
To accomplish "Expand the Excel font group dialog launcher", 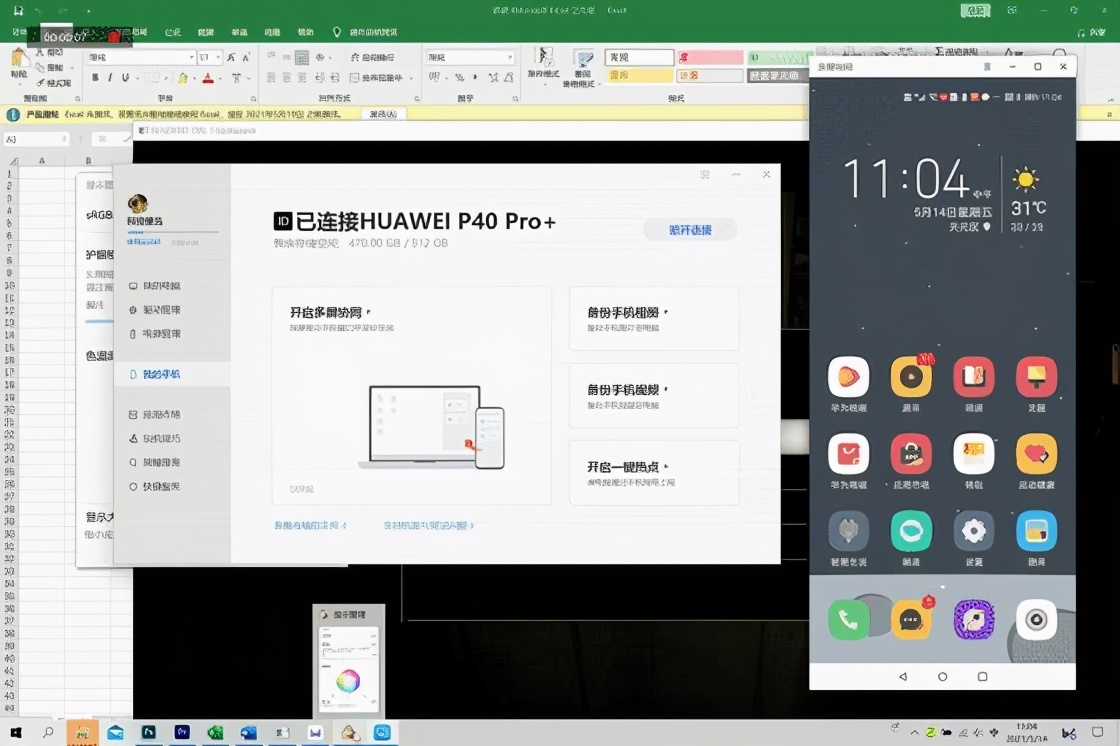I will pyautogui.click(x=254, y=99).
